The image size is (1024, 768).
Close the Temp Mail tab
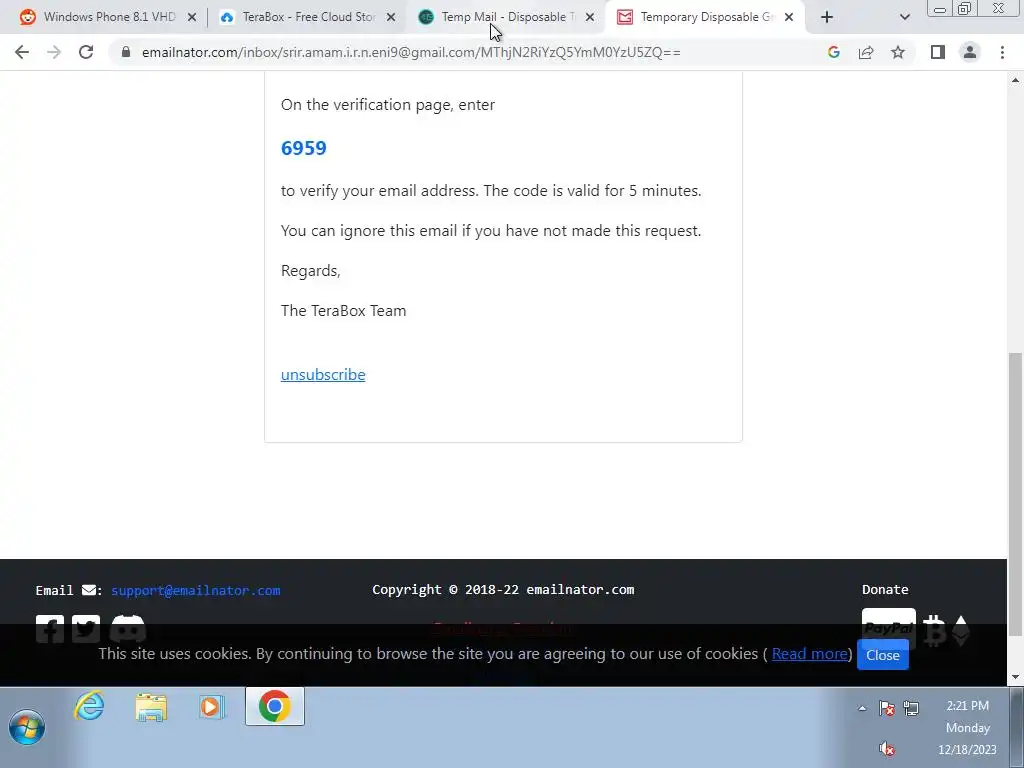coord(590,18)
